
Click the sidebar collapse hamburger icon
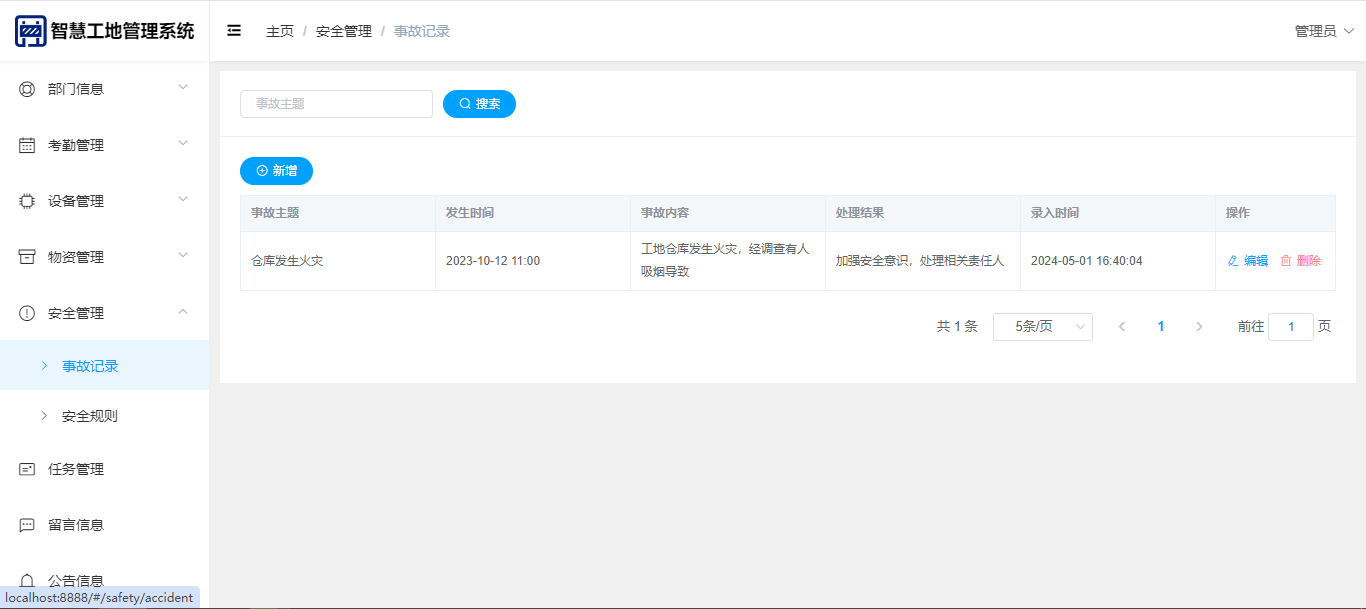click(x=234, y=31)
